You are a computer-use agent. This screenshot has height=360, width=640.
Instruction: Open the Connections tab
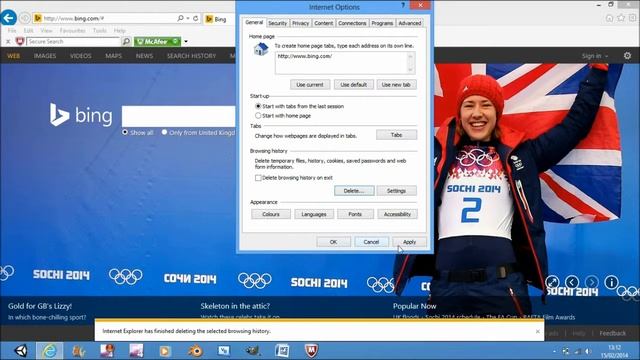point(352,23)
